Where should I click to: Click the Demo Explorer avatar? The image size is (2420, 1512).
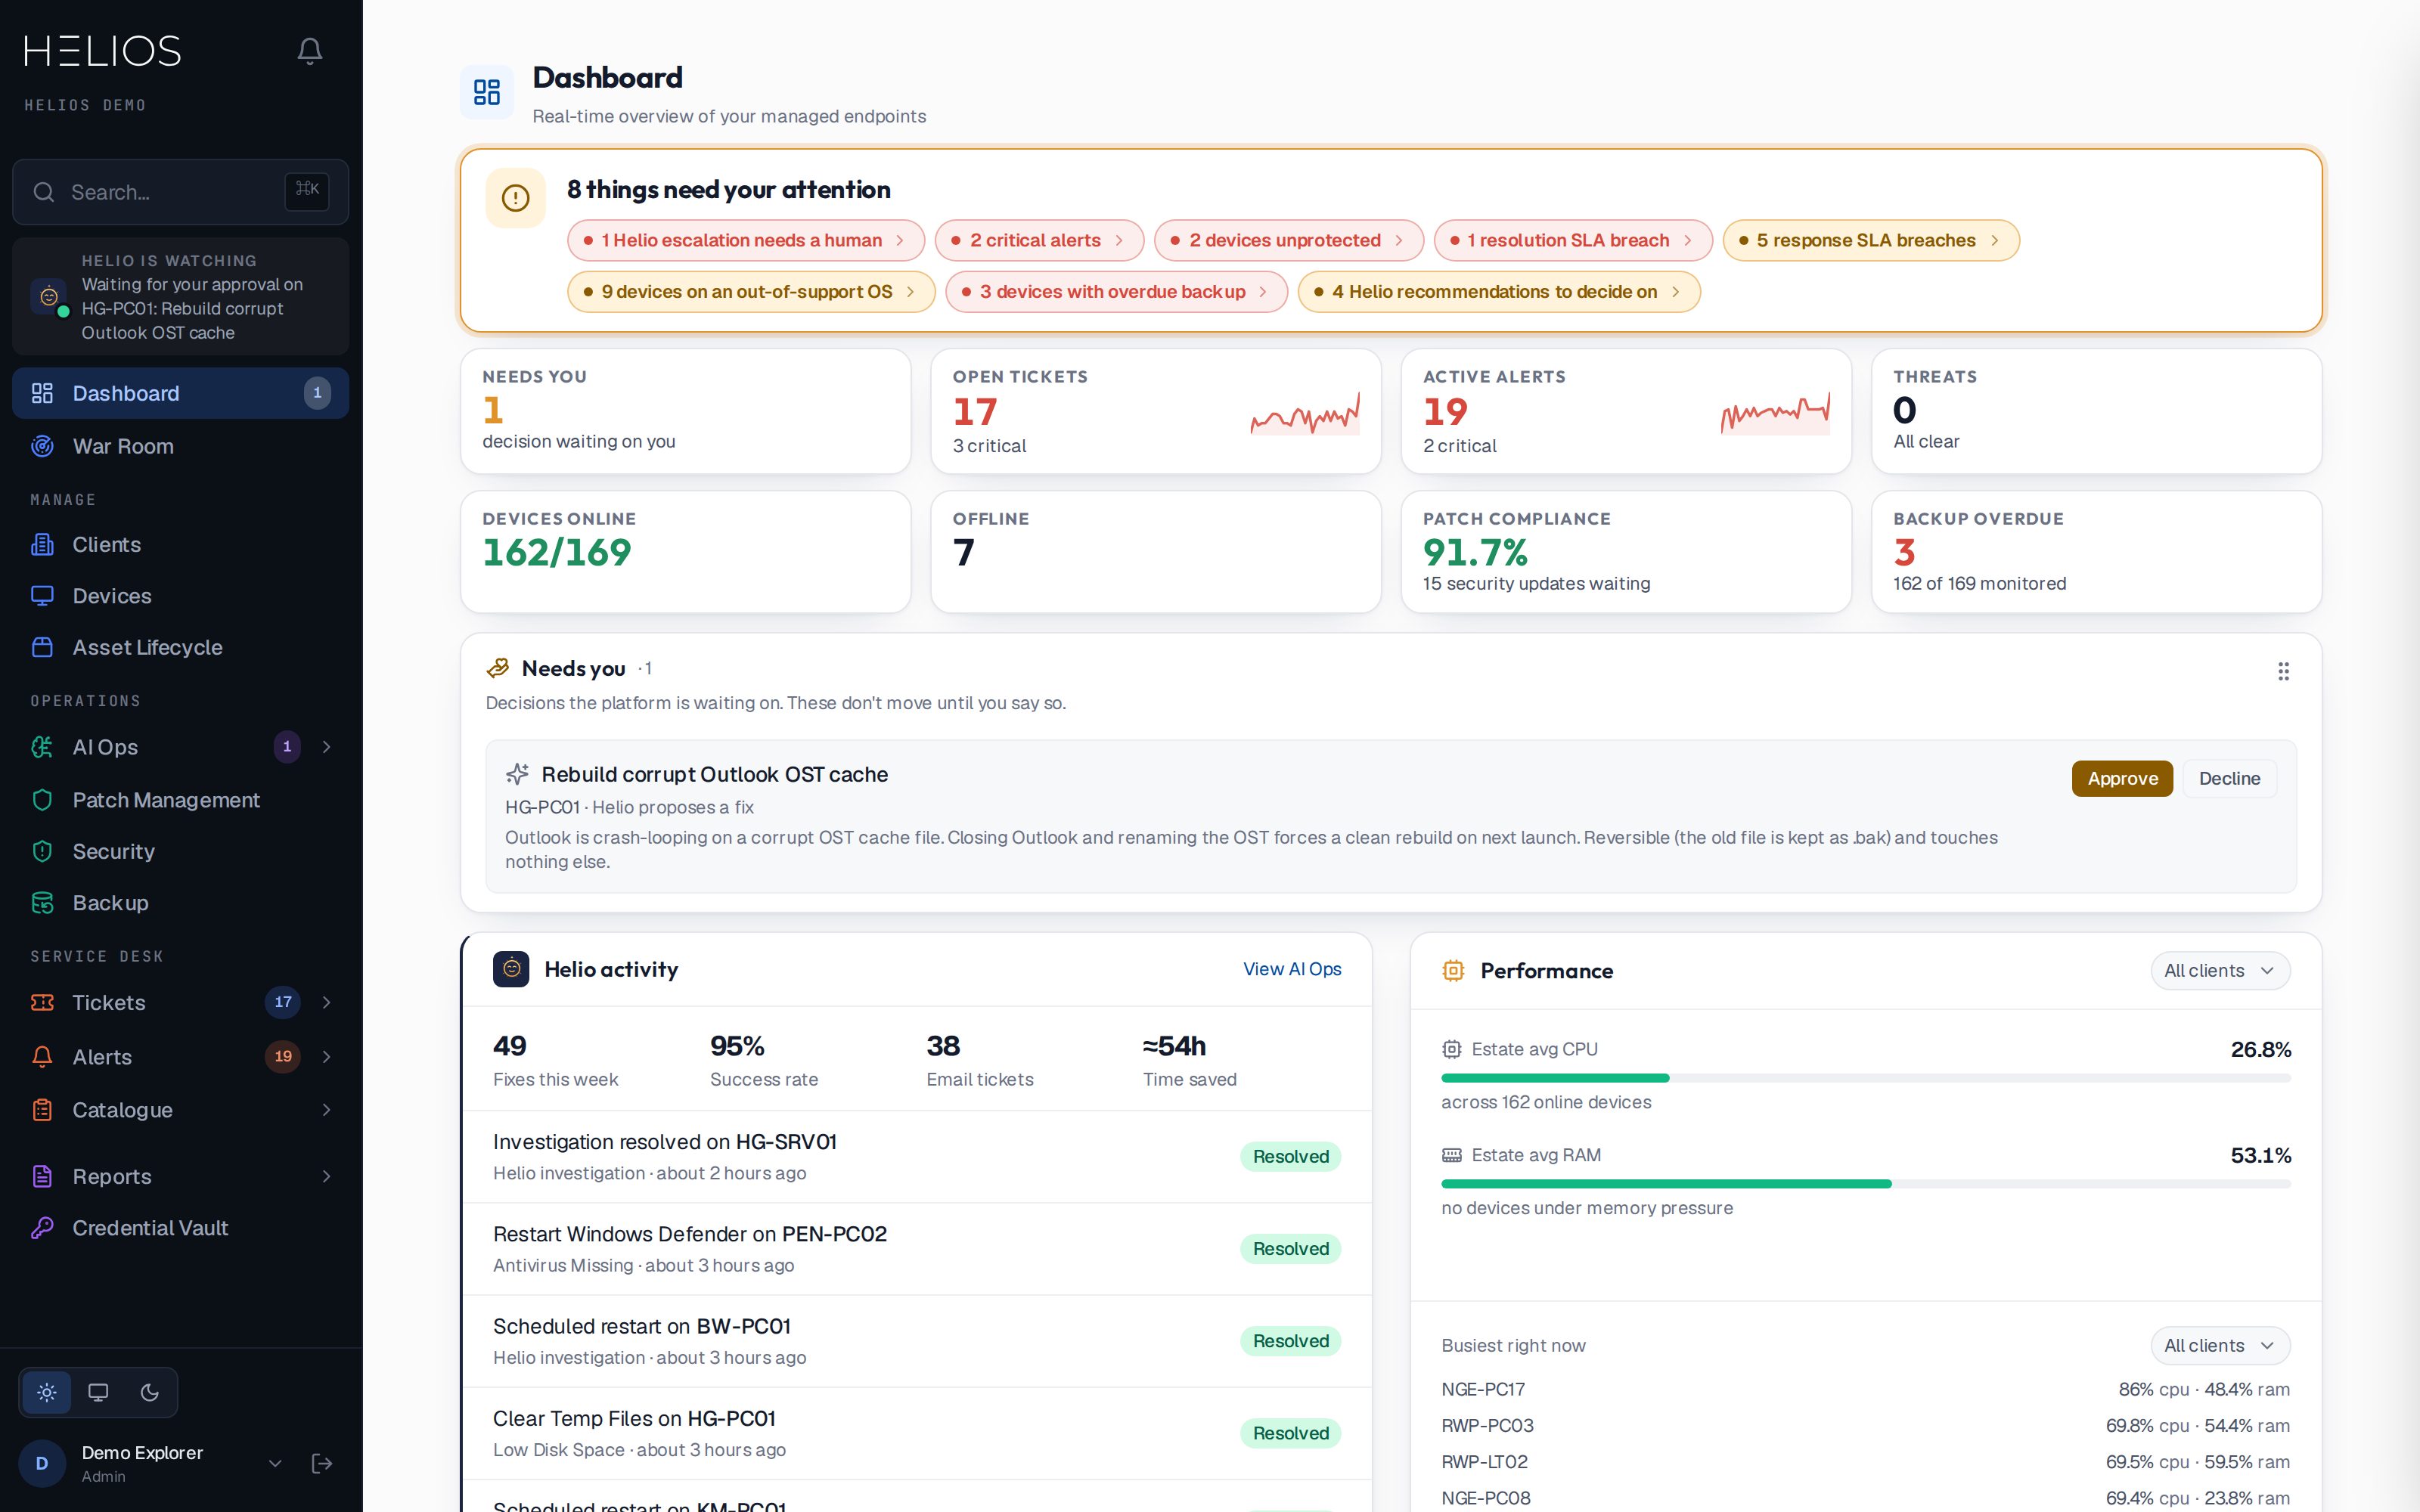coord(42,1463)
